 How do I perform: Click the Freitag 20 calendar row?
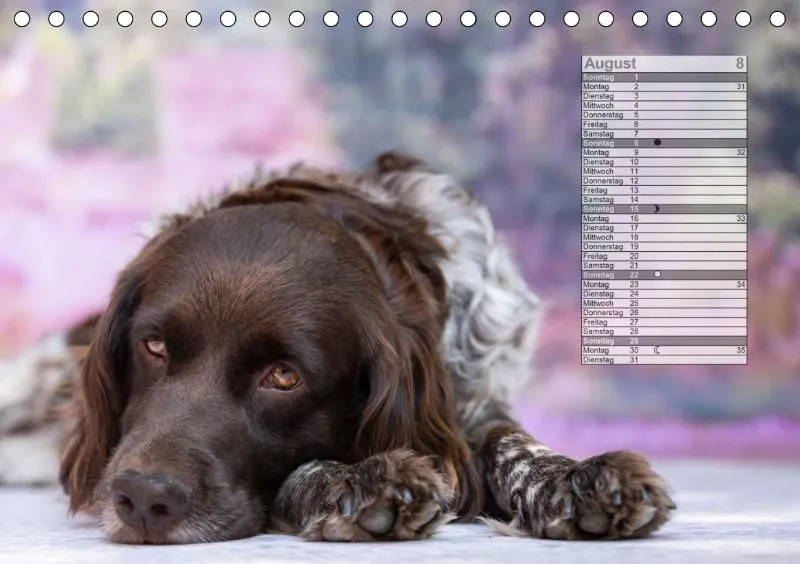(x=664, y=256)
